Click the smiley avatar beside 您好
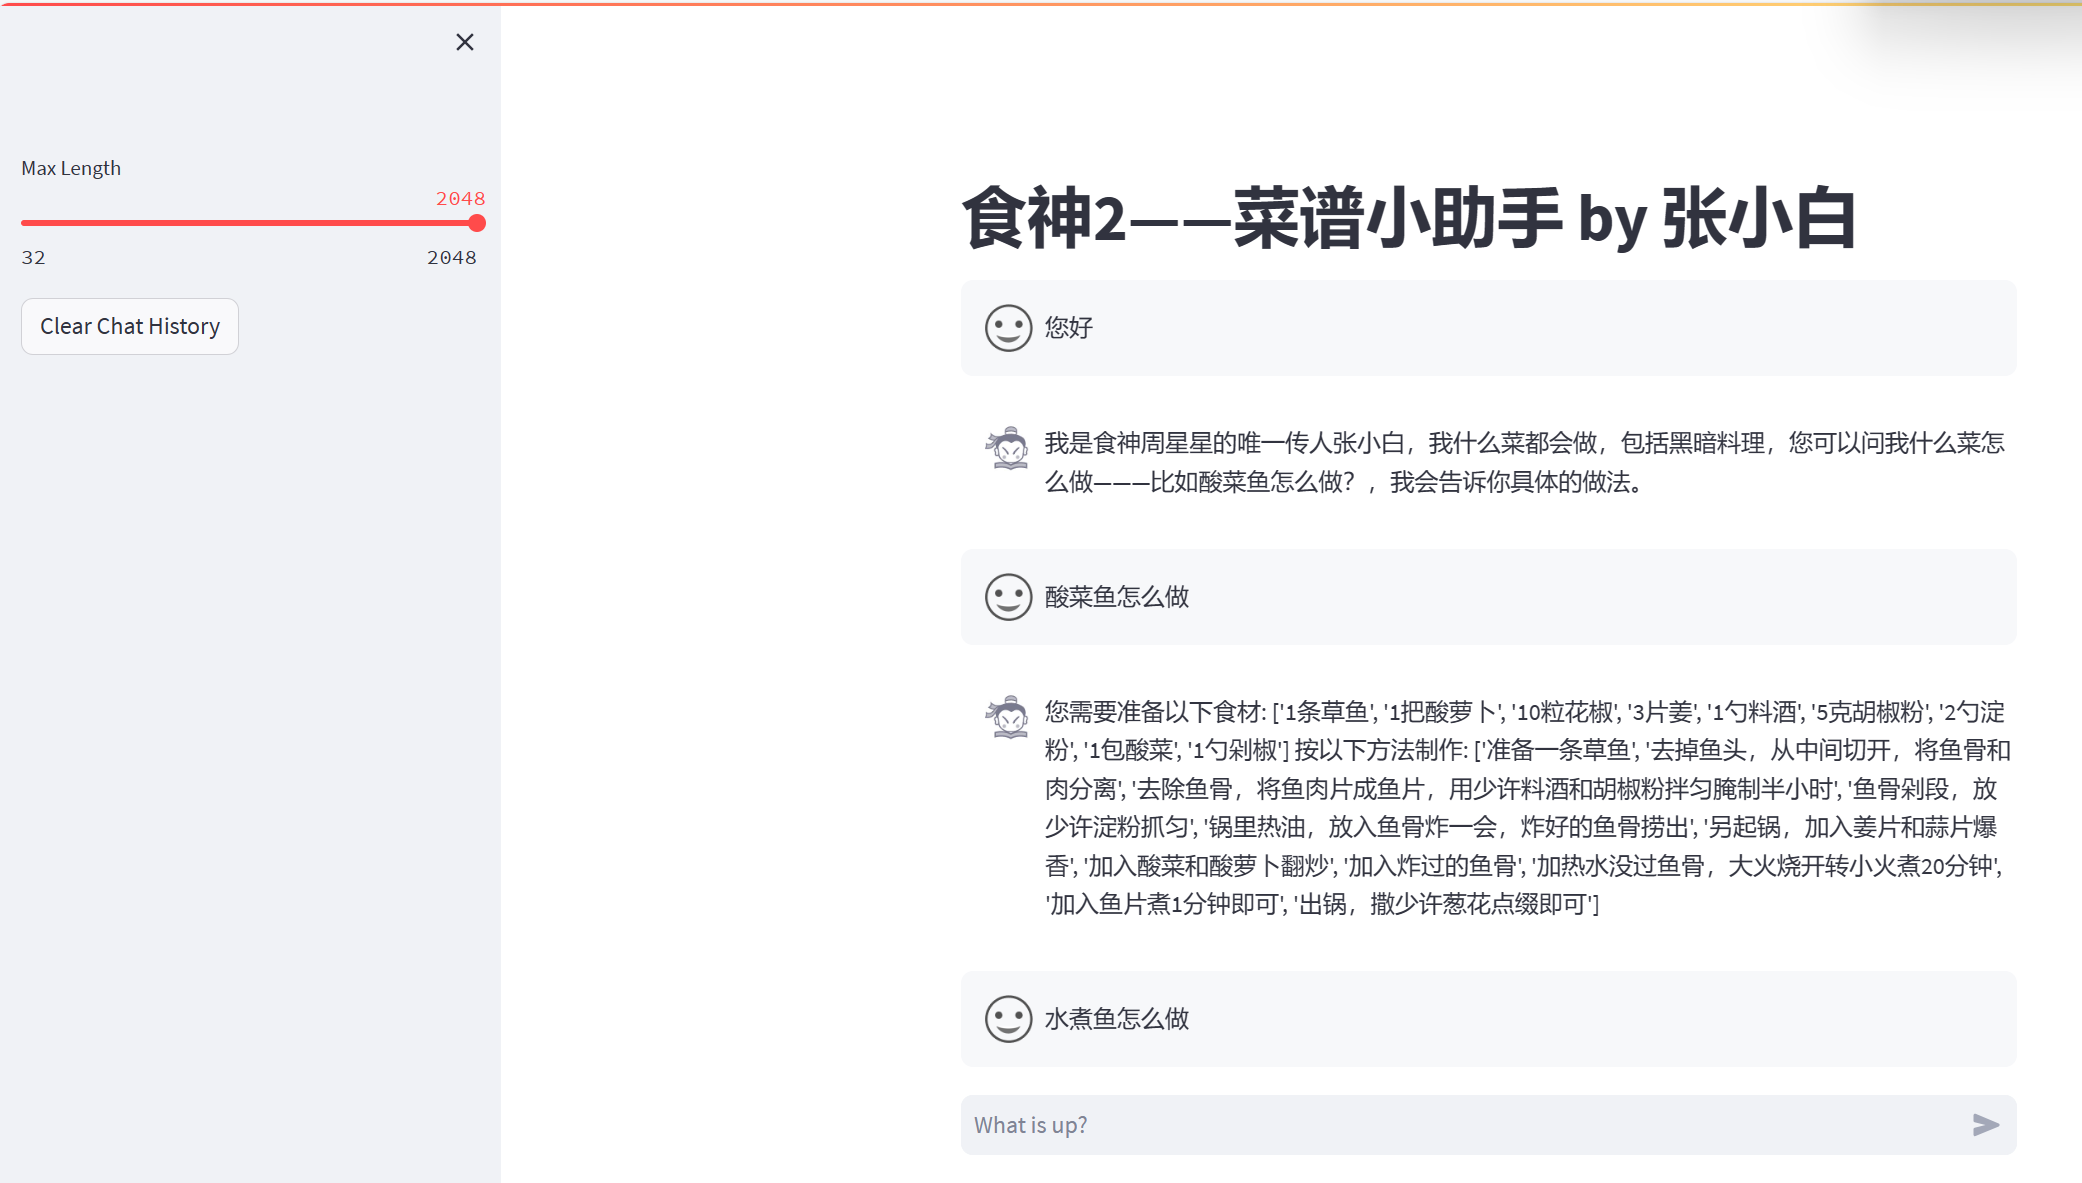Image resolution: width=2082 pixels, height=1183 pixels. coord(1008,328)
